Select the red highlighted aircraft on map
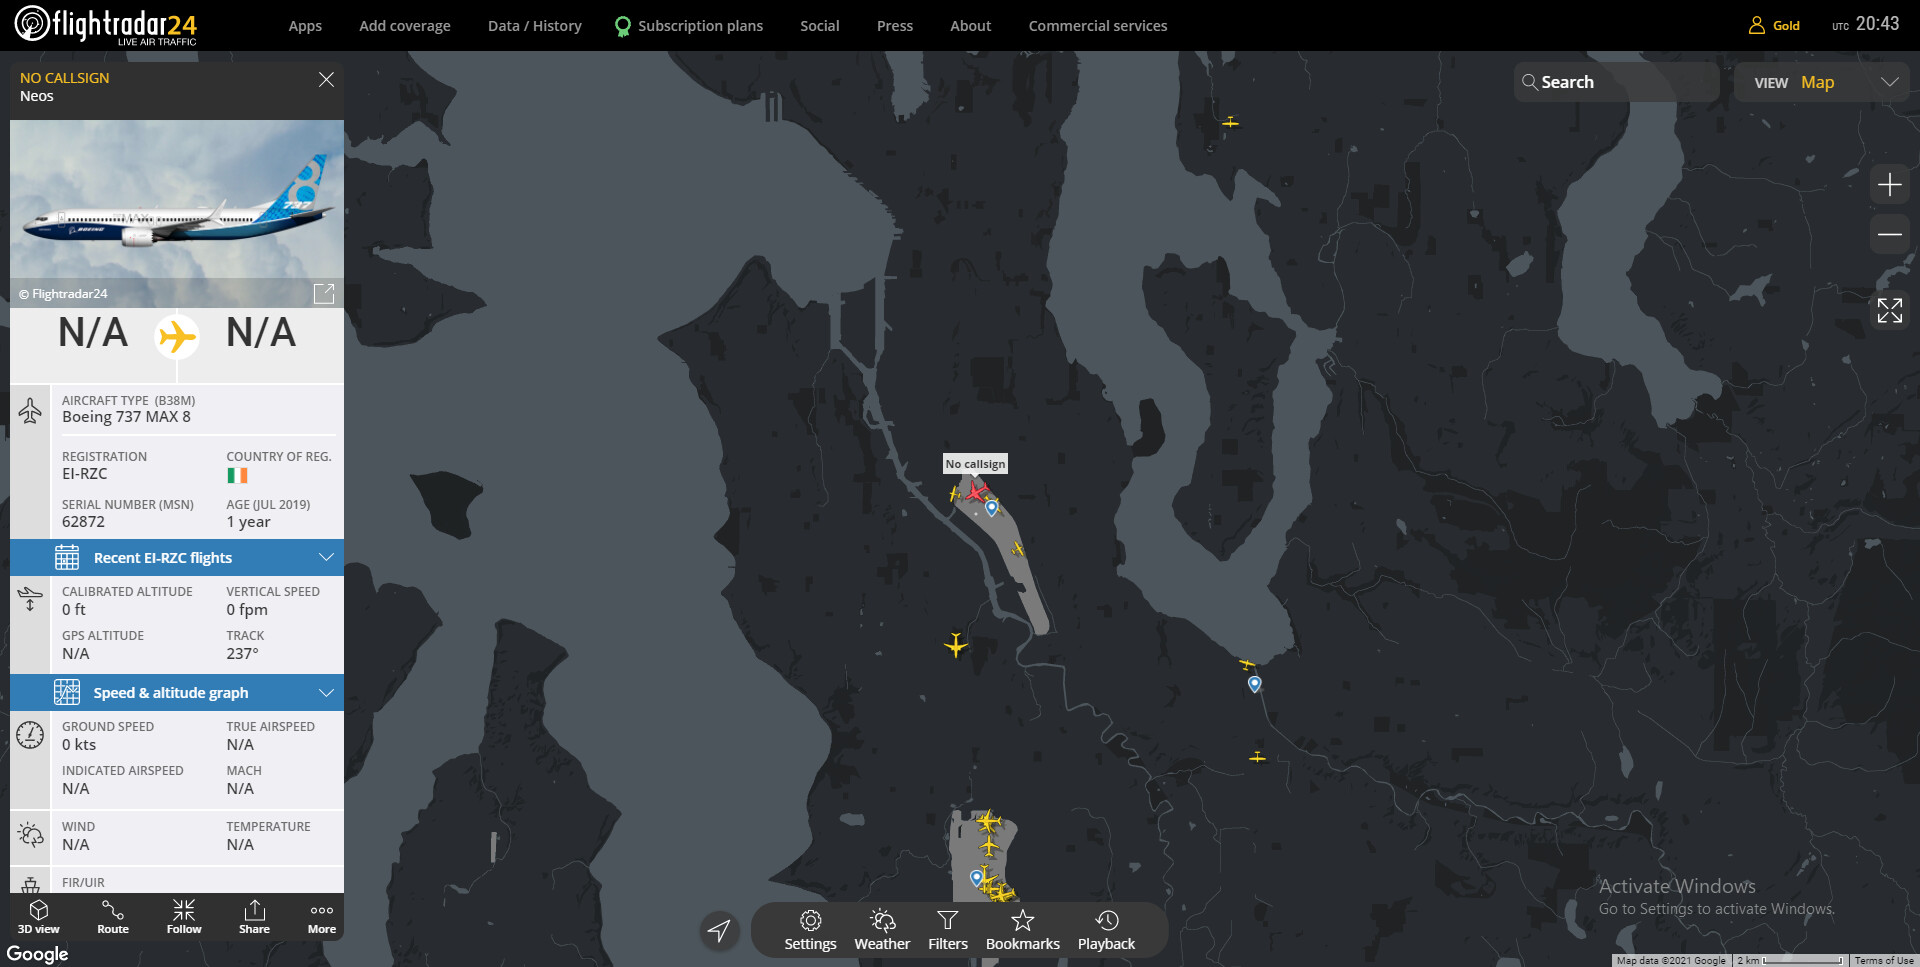Screen dimensions: 1920x967 tap(976, 490)
